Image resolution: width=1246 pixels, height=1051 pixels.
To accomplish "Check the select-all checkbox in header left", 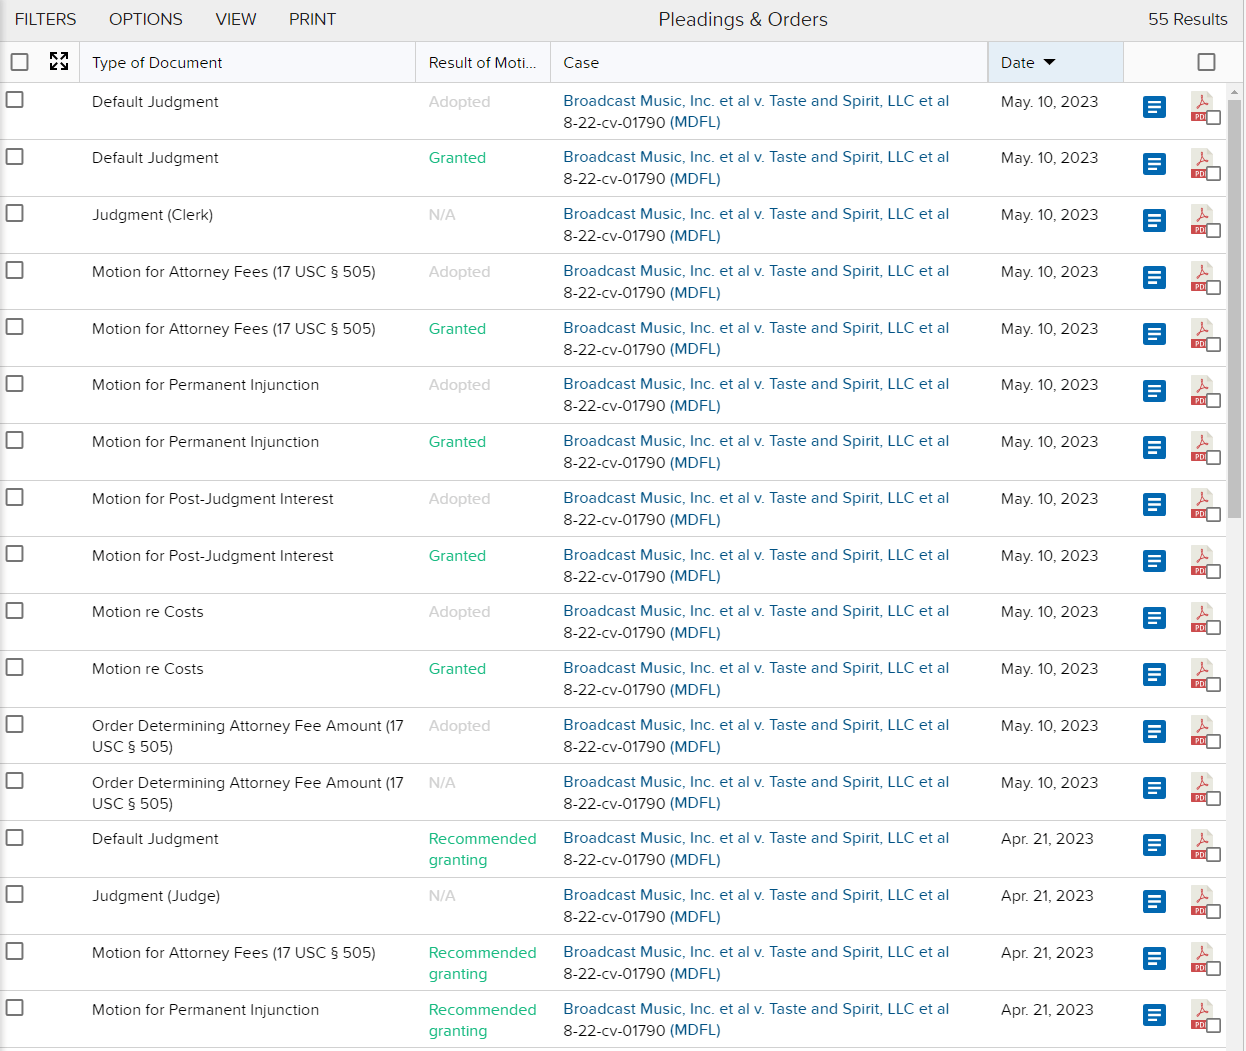I will (x=19, y=62).
